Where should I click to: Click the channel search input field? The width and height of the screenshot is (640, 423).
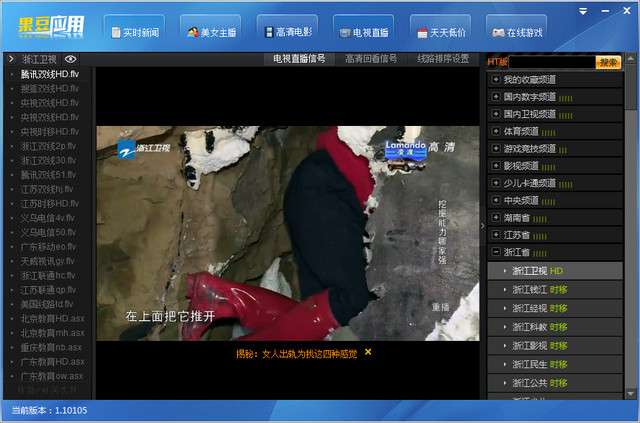tap(552, 62)
